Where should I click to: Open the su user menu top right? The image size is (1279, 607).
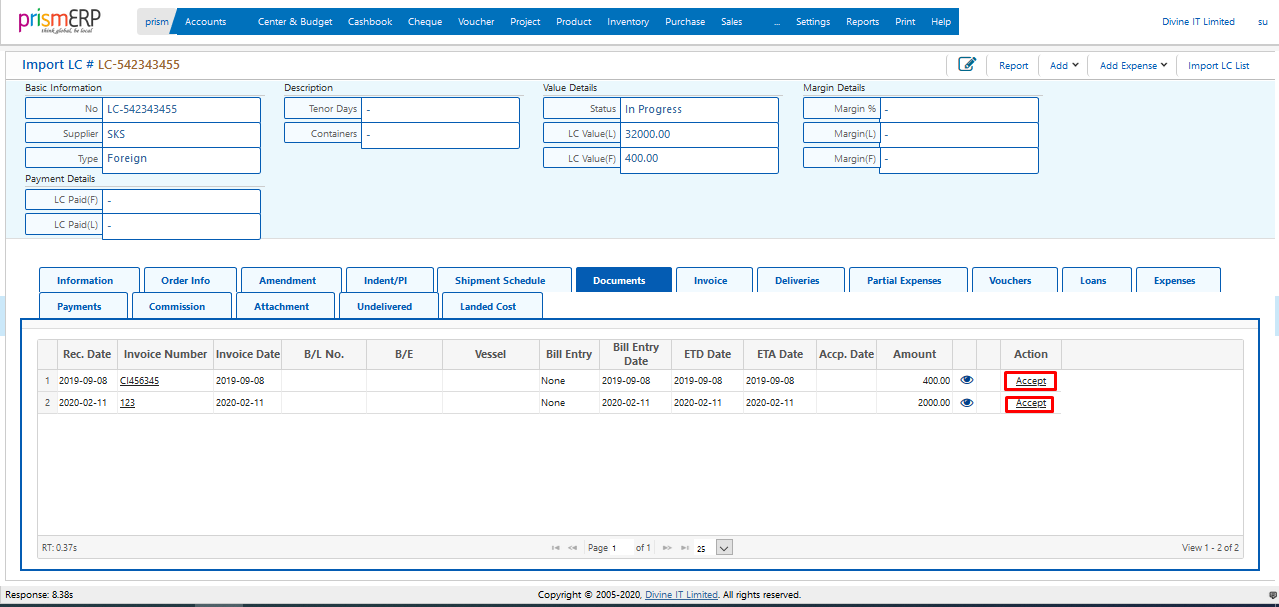coord(1262,21)
